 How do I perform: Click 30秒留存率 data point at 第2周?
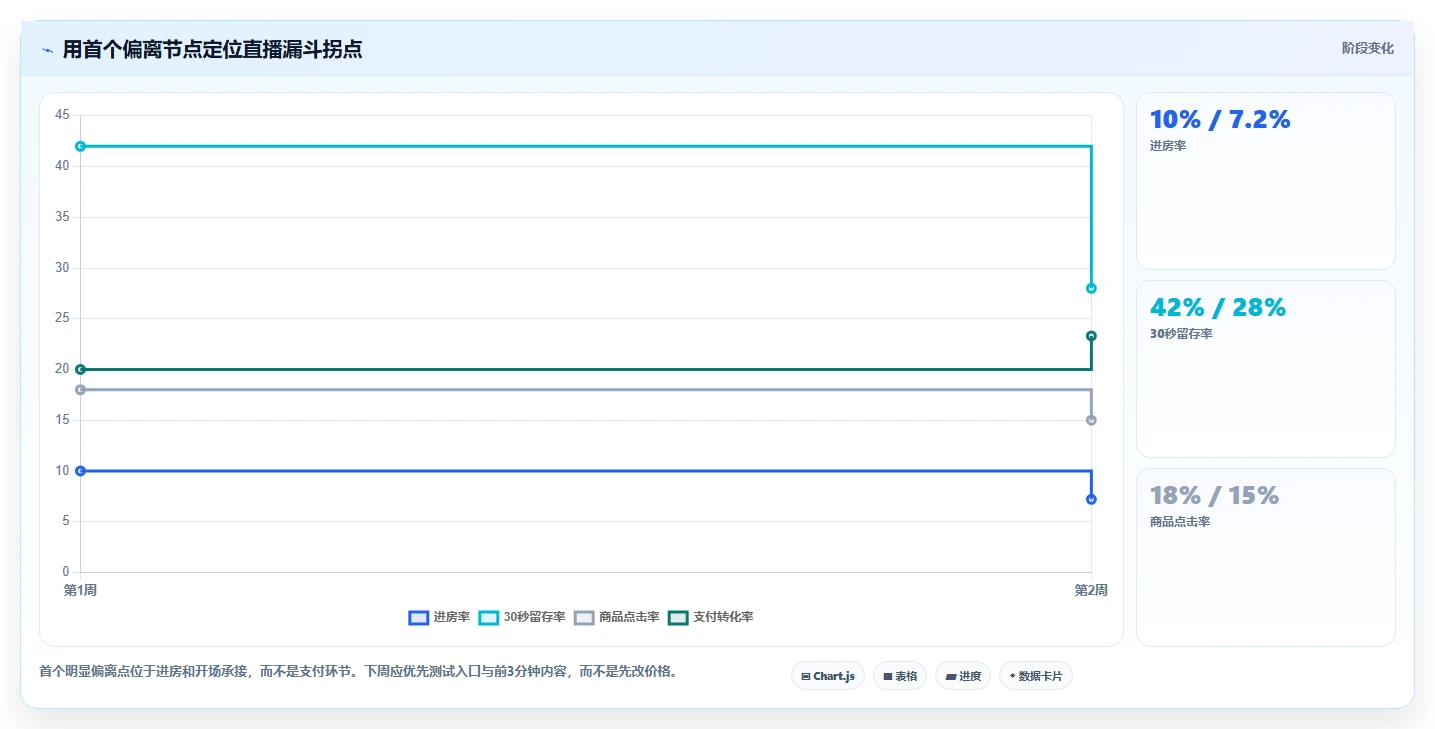pyautogui.click(x=1091, y=288)
